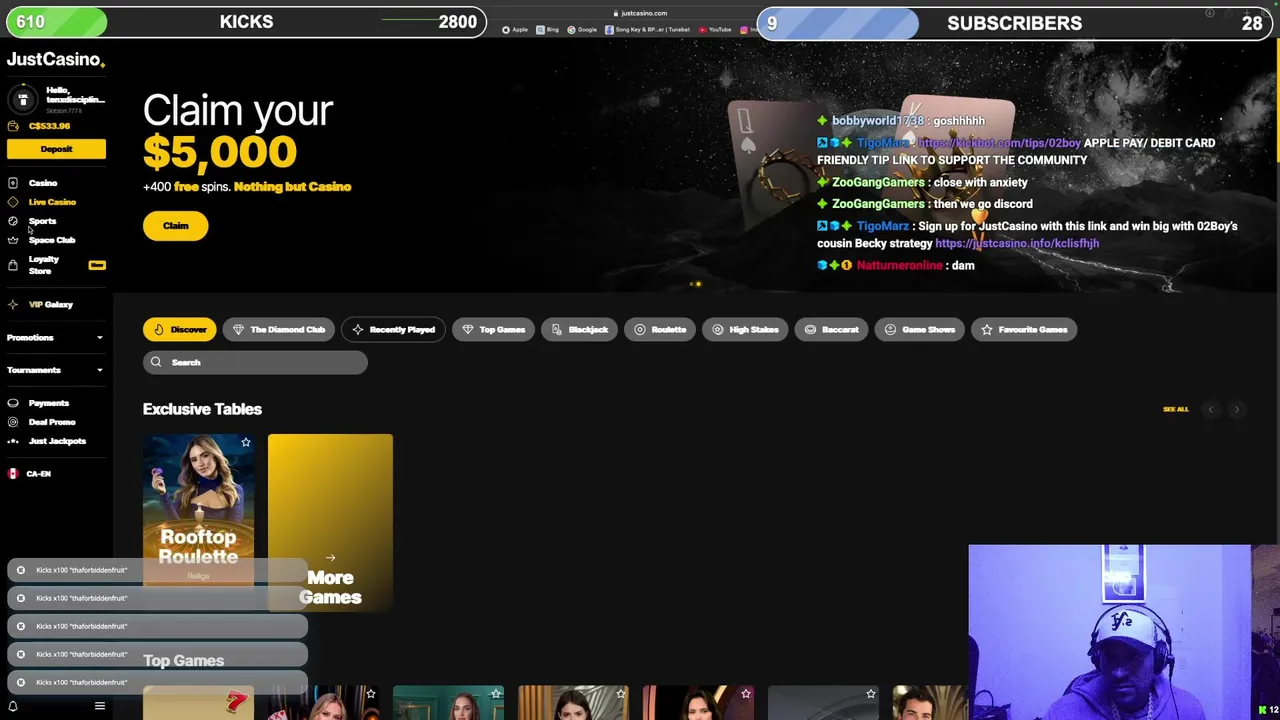Select the High Stakes tab

tap(745, 329)
